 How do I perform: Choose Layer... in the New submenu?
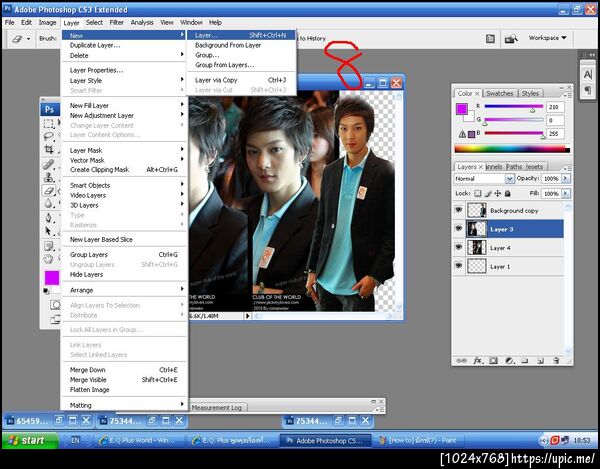click(x=241, y=35)
